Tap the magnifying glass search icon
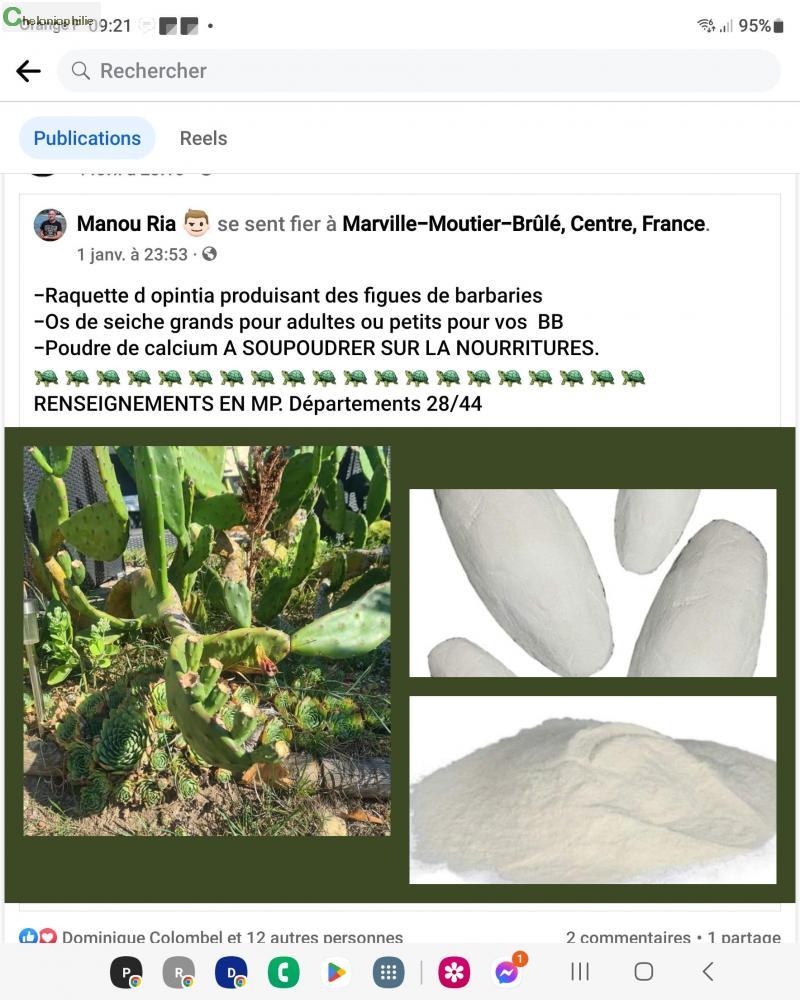 click(80, 71)
